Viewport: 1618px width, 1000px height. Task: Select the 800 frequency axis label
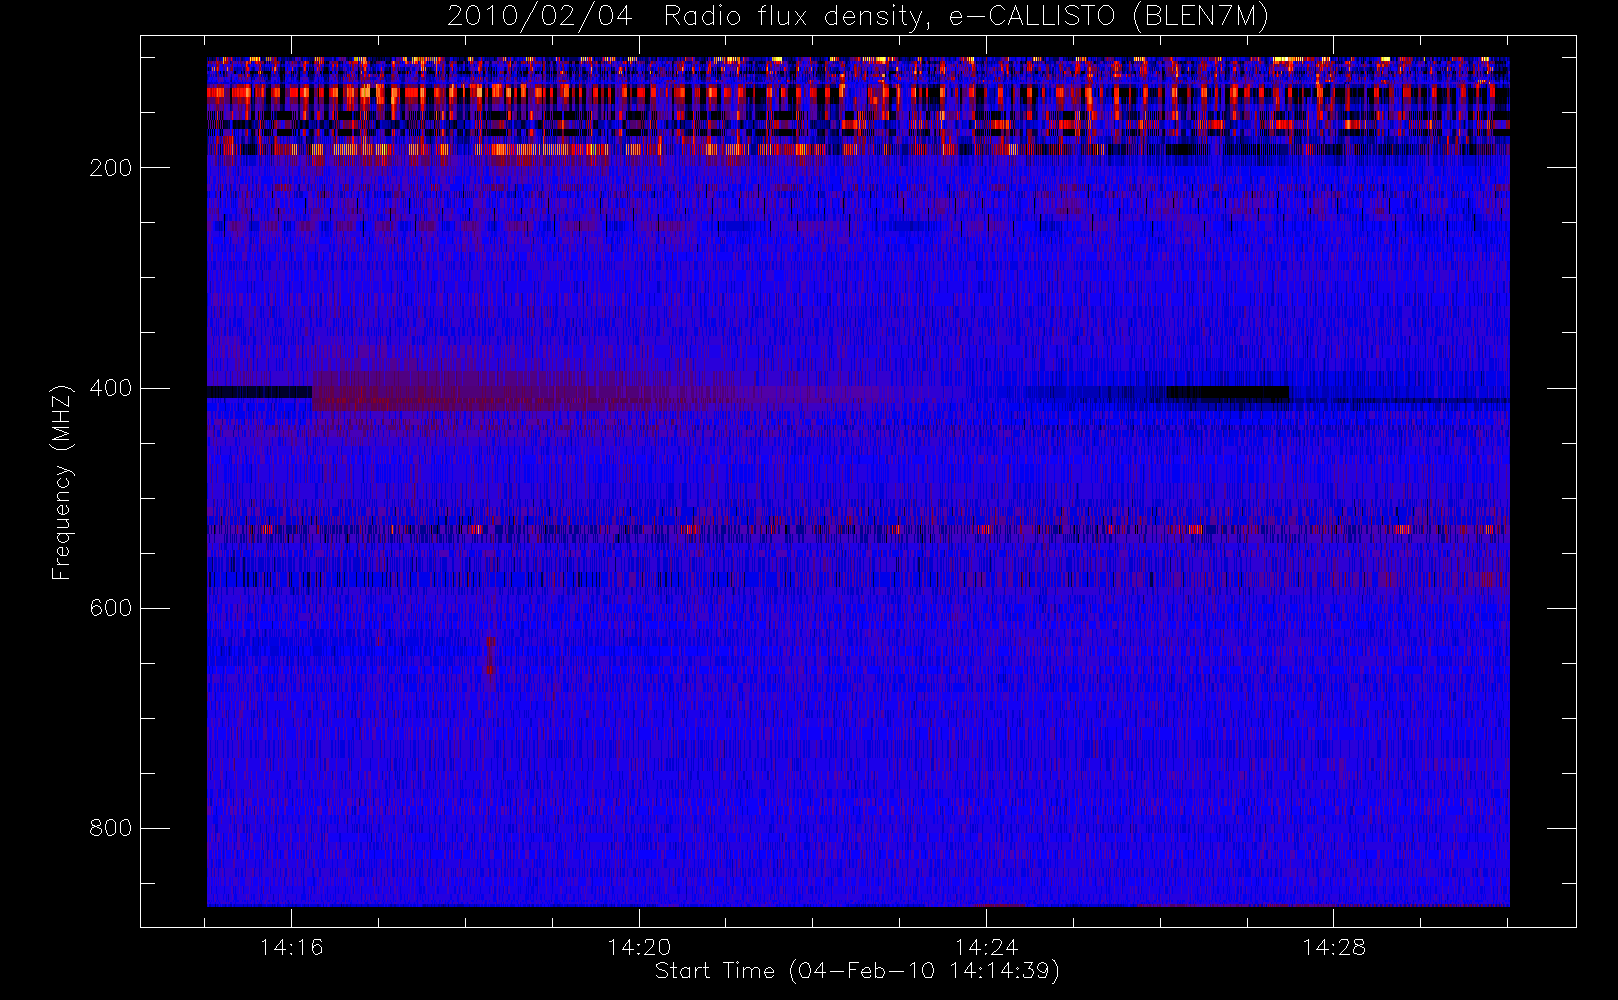point(110,828)
